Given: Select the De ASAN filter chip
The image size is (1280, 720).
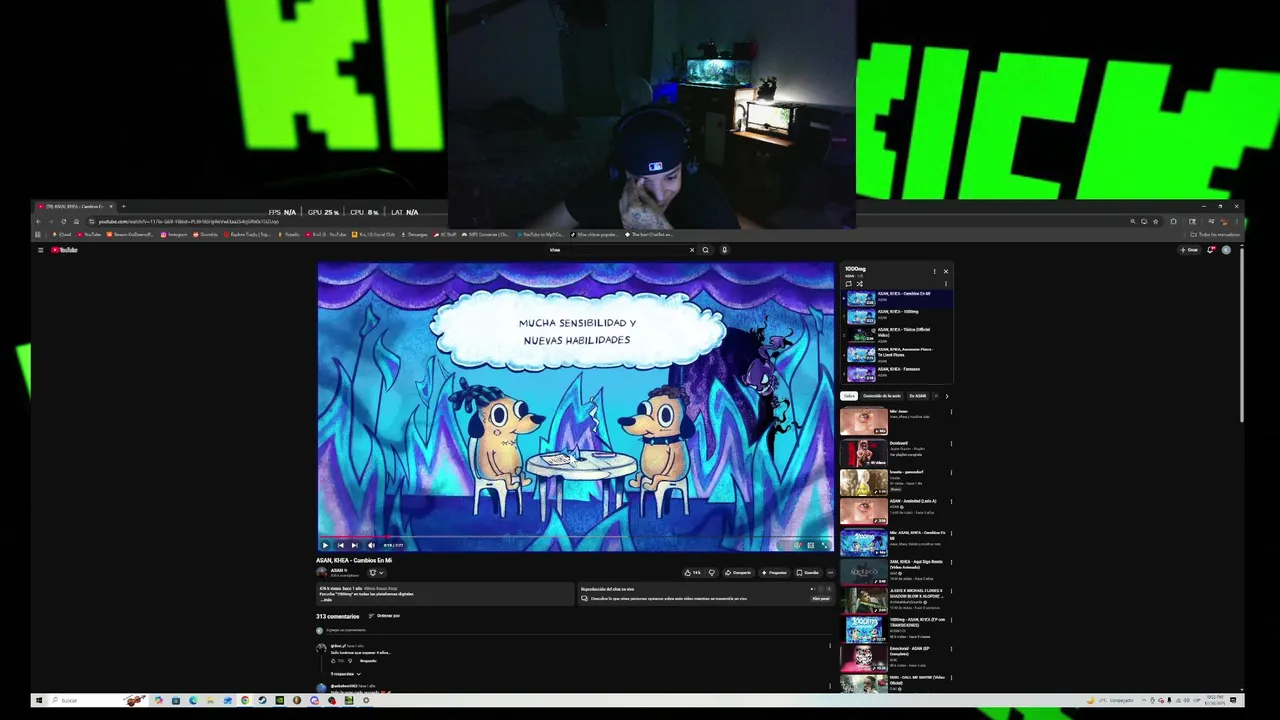Looking at the screenshot, I should click(x=917, y=396).
